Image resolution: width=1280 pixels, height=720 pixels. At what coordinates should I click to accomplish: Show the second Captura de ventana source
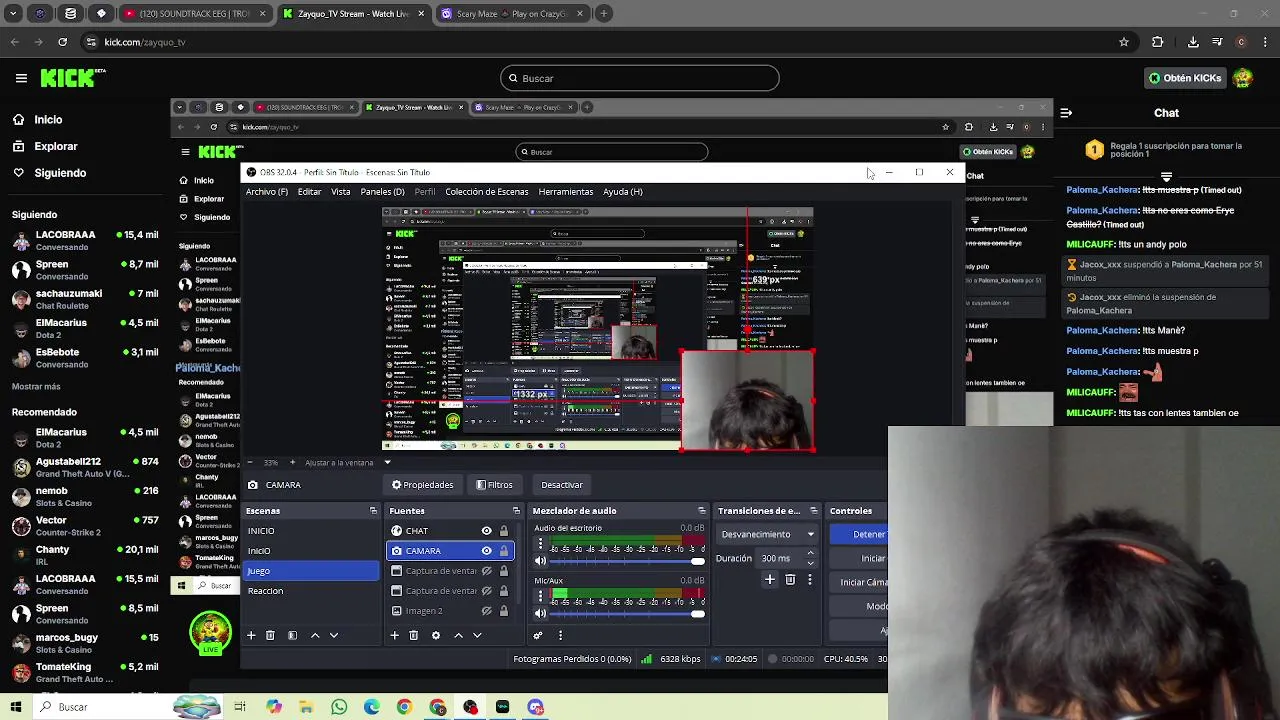[x=486, y=591]
